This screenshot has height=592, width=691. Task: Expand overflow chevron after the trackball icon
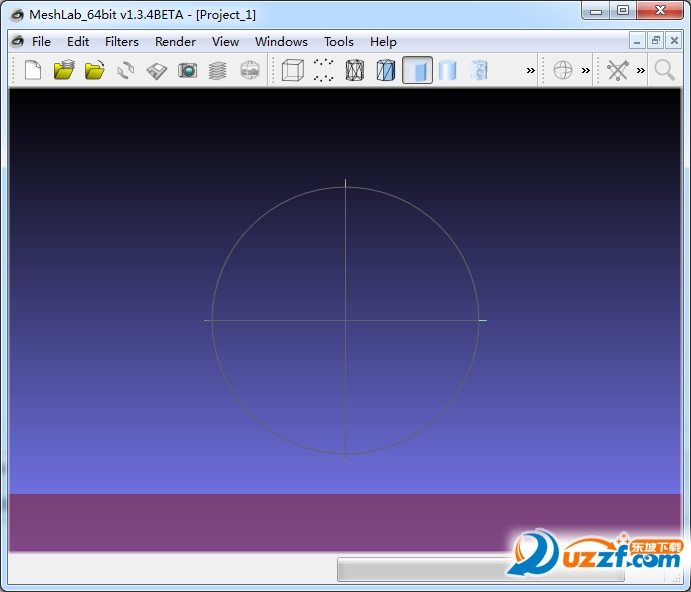(586, 70)
